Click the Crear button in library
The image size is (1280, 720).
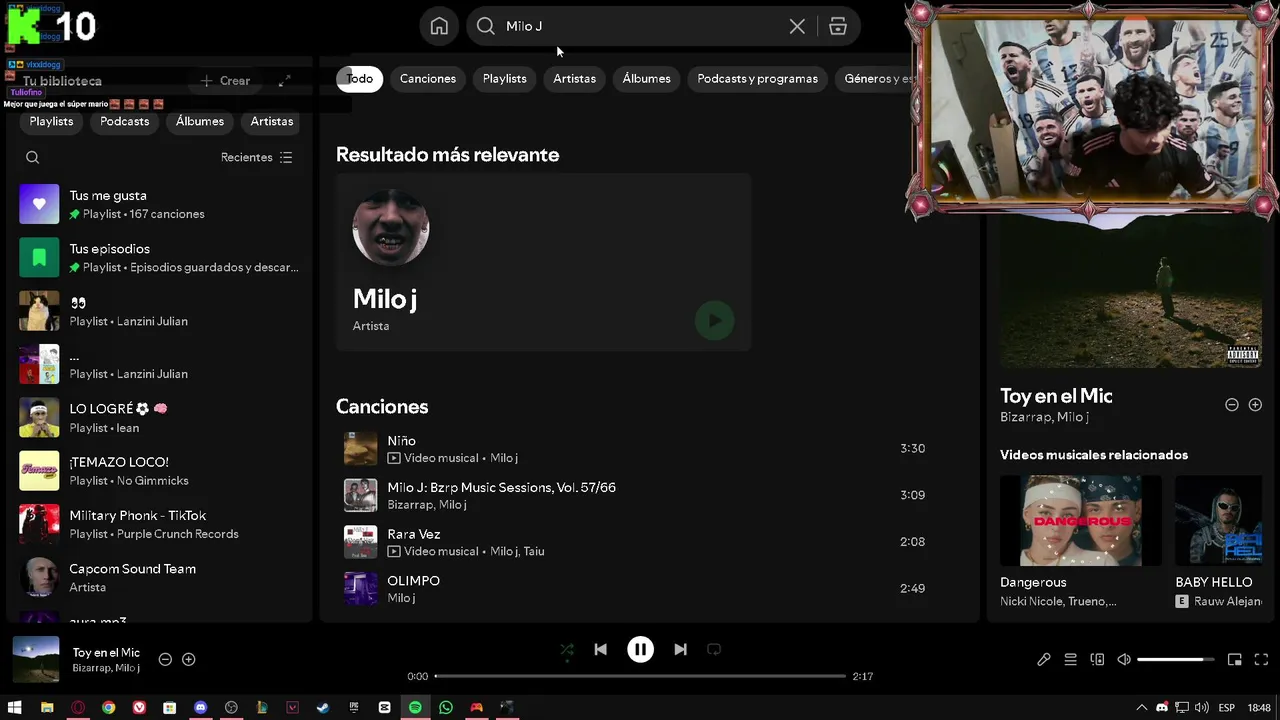[x=225, y=81]
